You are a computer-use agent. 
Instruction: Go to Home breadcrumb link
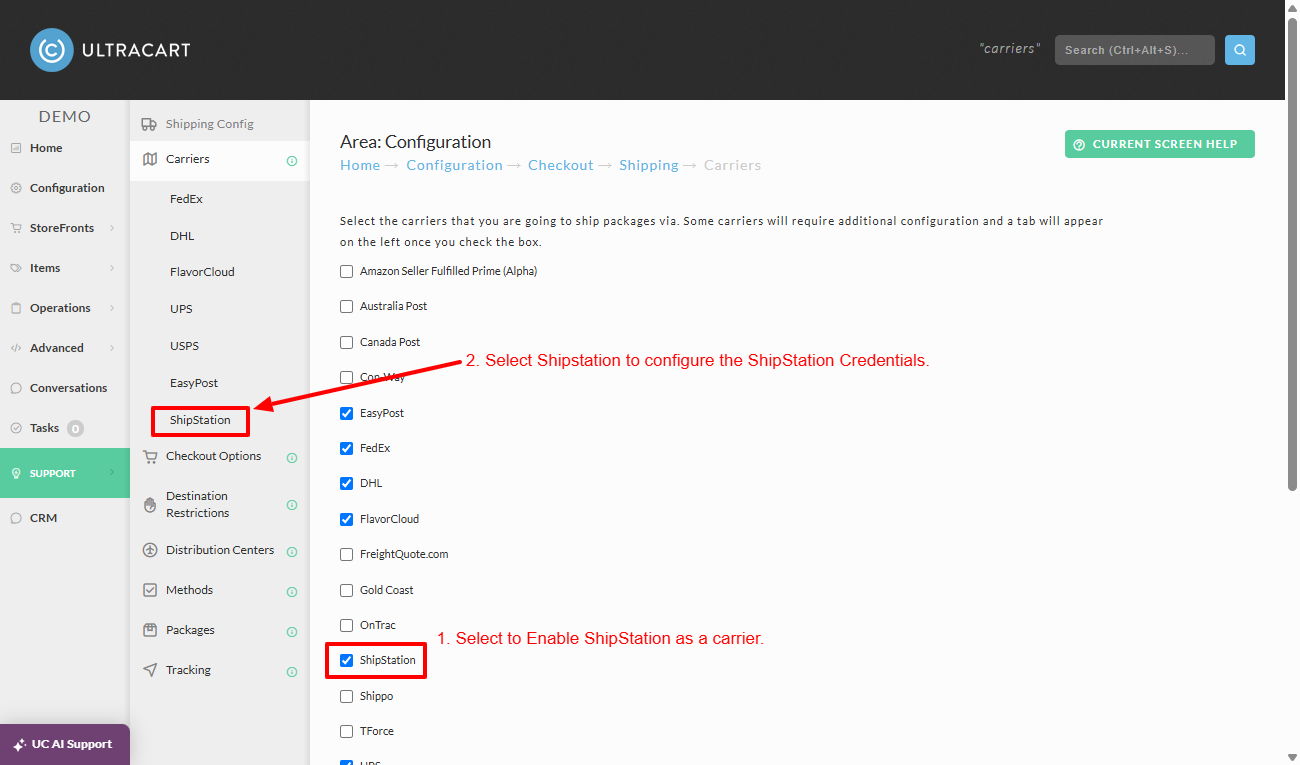tap(360, 165)
